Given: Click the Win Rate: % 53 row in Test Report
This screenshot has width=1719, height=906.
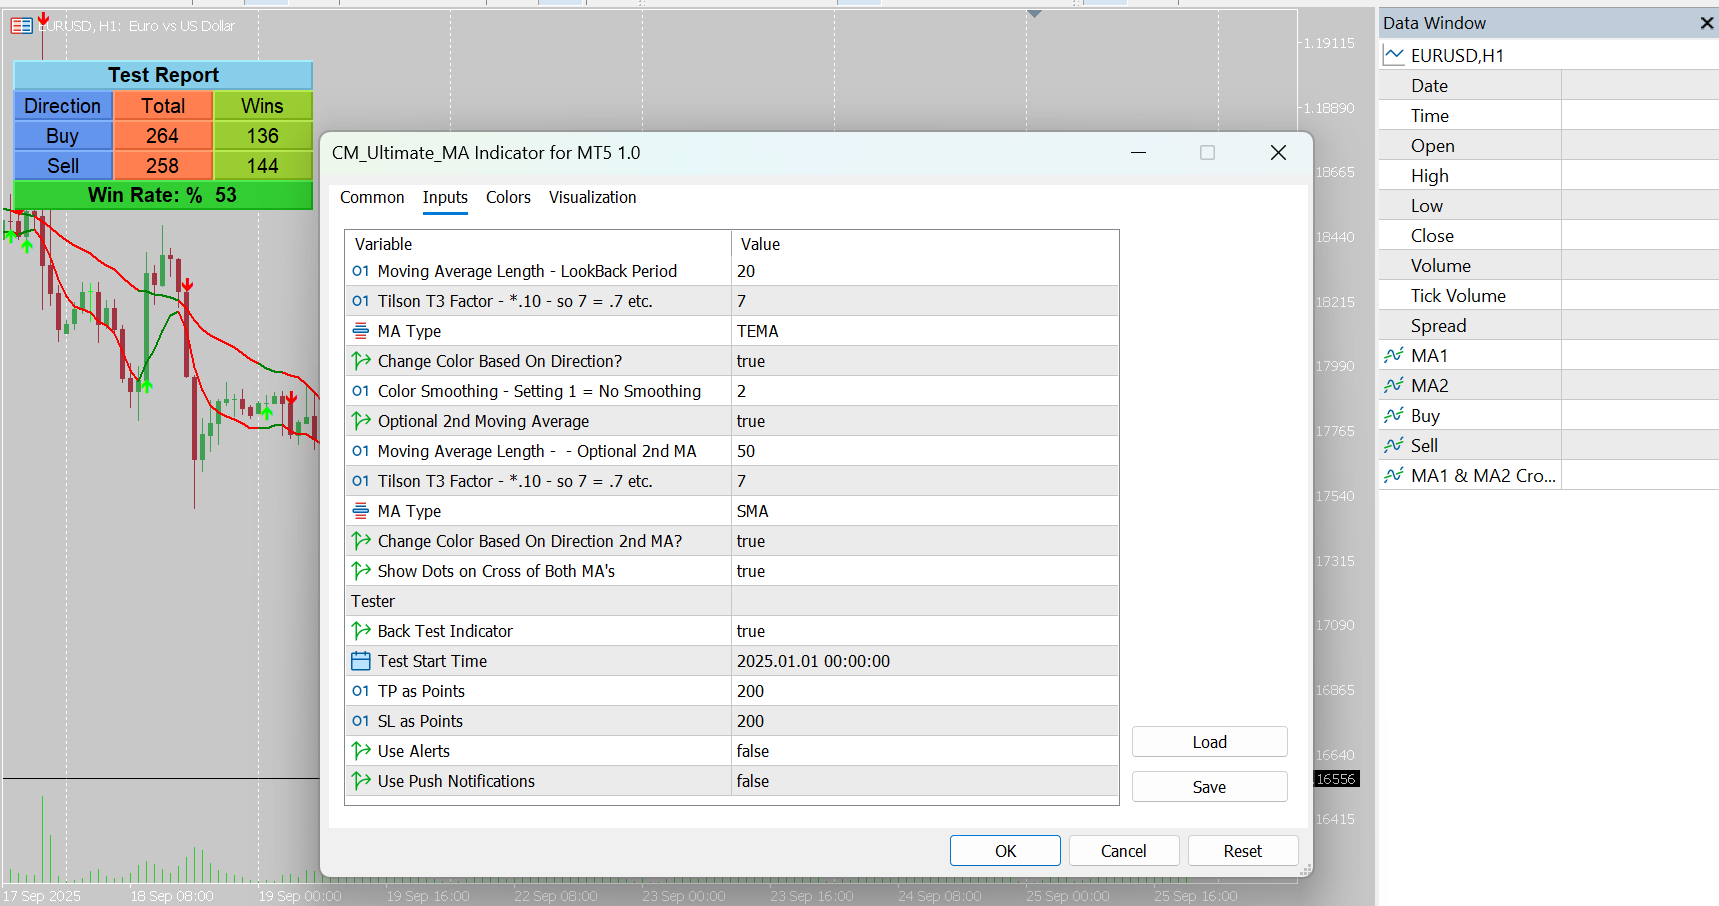Looking at the screenshot, I should pos(163,195).
